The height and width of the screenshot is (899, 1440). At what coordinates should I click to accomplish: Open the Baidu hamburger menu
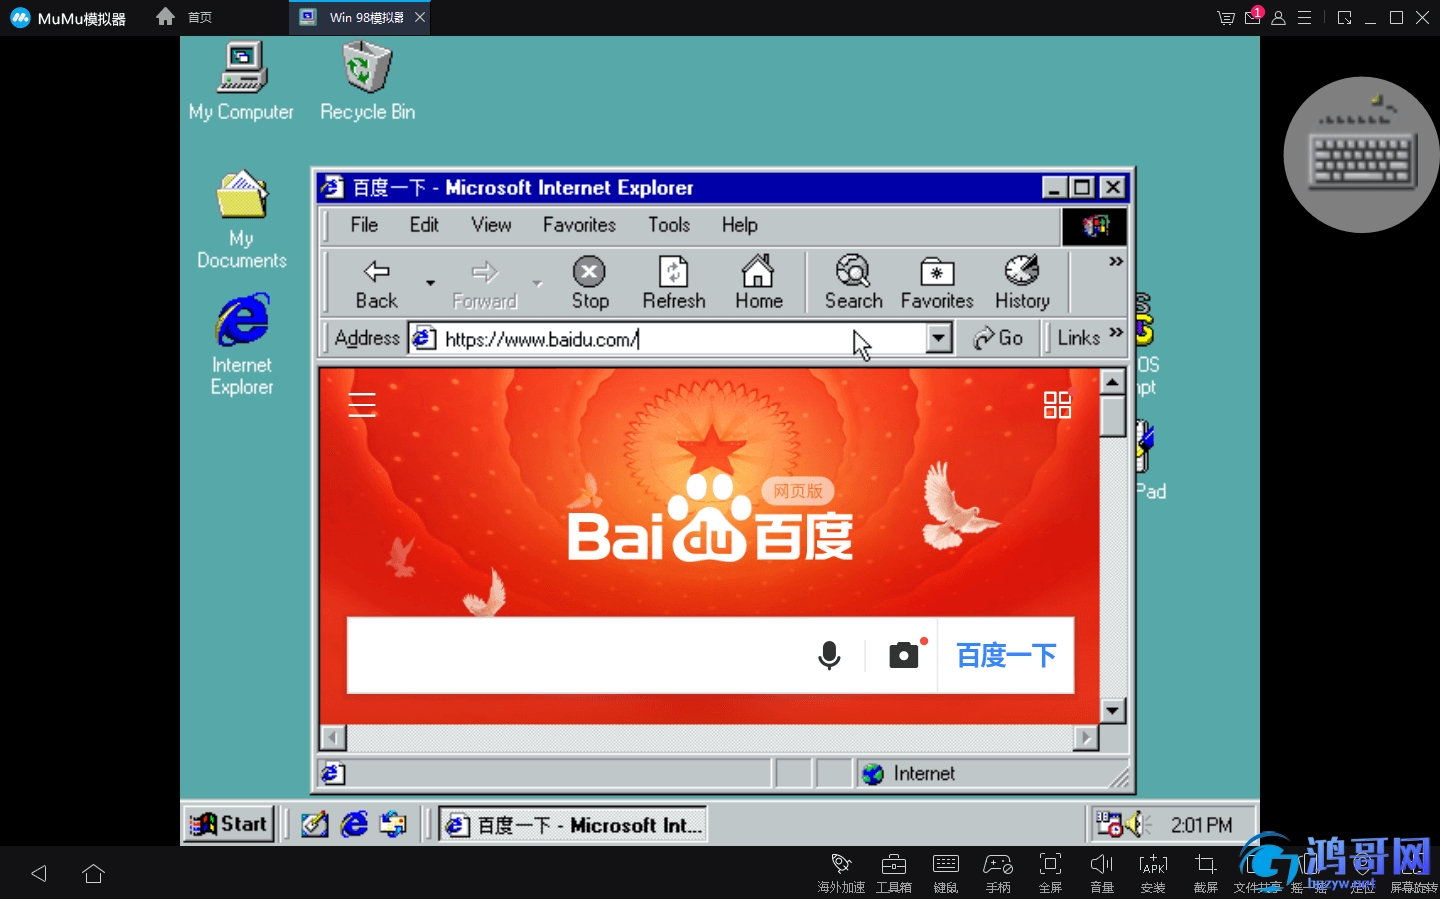362,404
